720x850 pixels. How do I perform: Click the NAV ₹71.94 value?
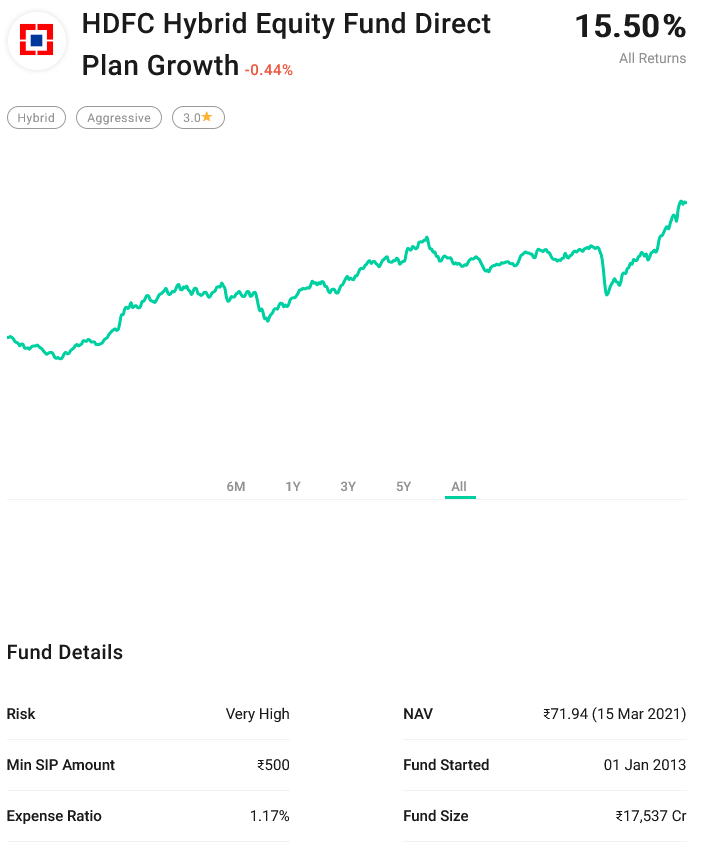tap(614, 714)
